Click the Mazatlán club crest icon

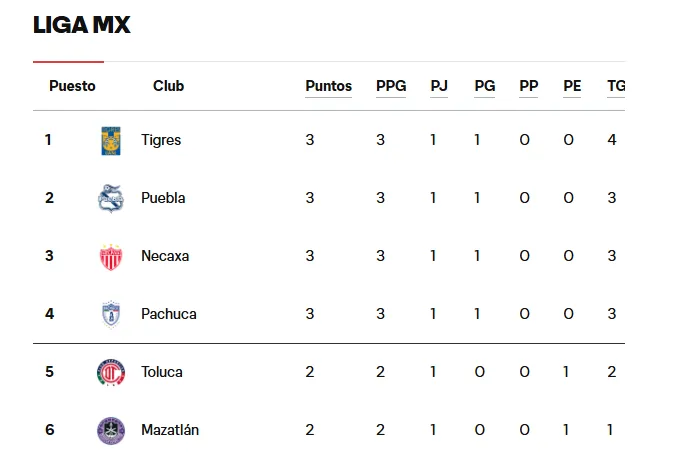click(x=110, y=430)
